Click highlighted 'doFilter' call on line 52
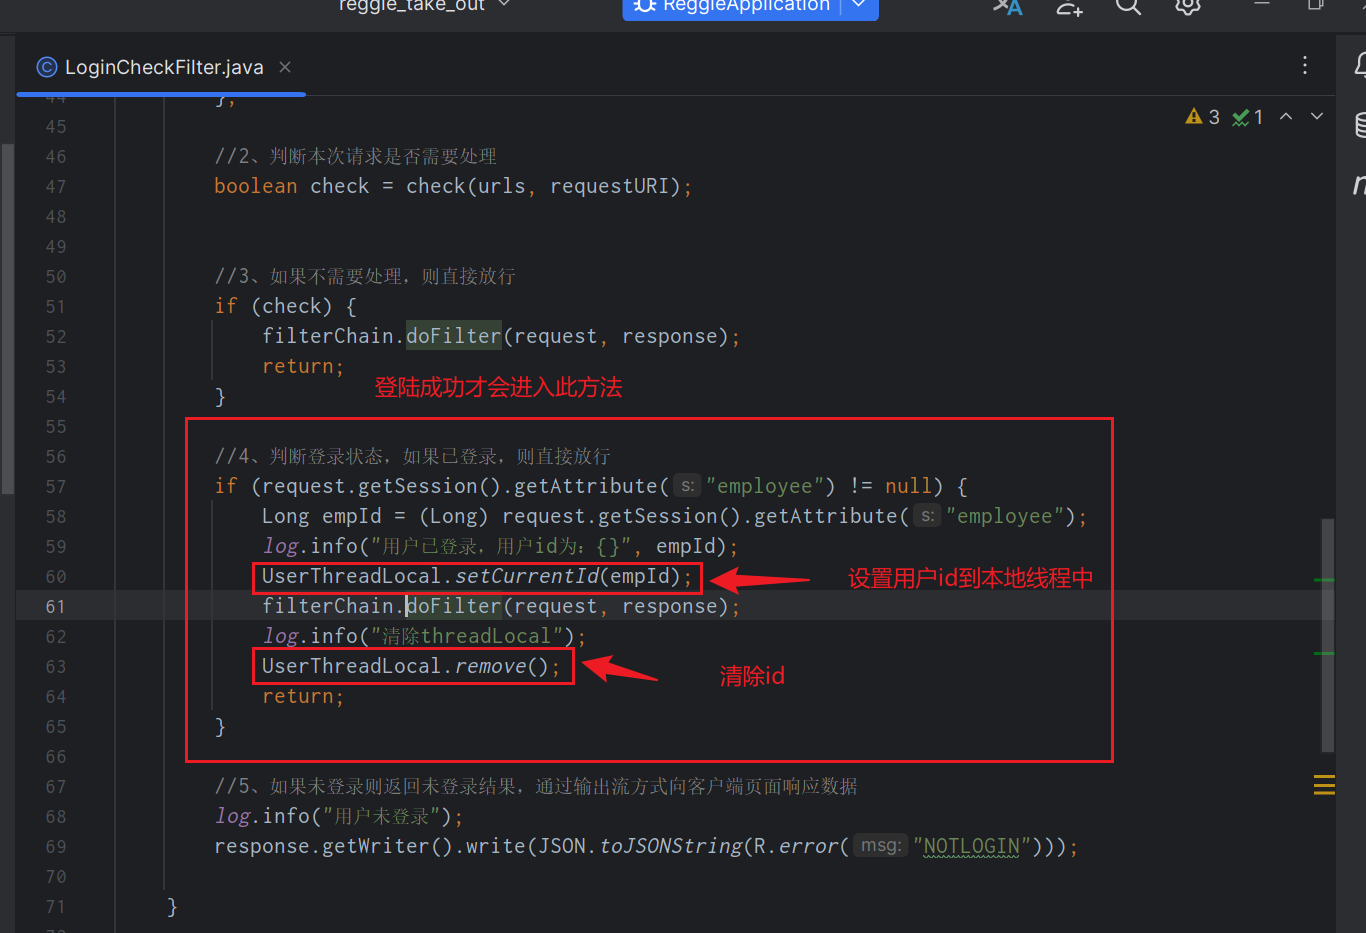Viewport: 1366px width, 933px height. 454,336
